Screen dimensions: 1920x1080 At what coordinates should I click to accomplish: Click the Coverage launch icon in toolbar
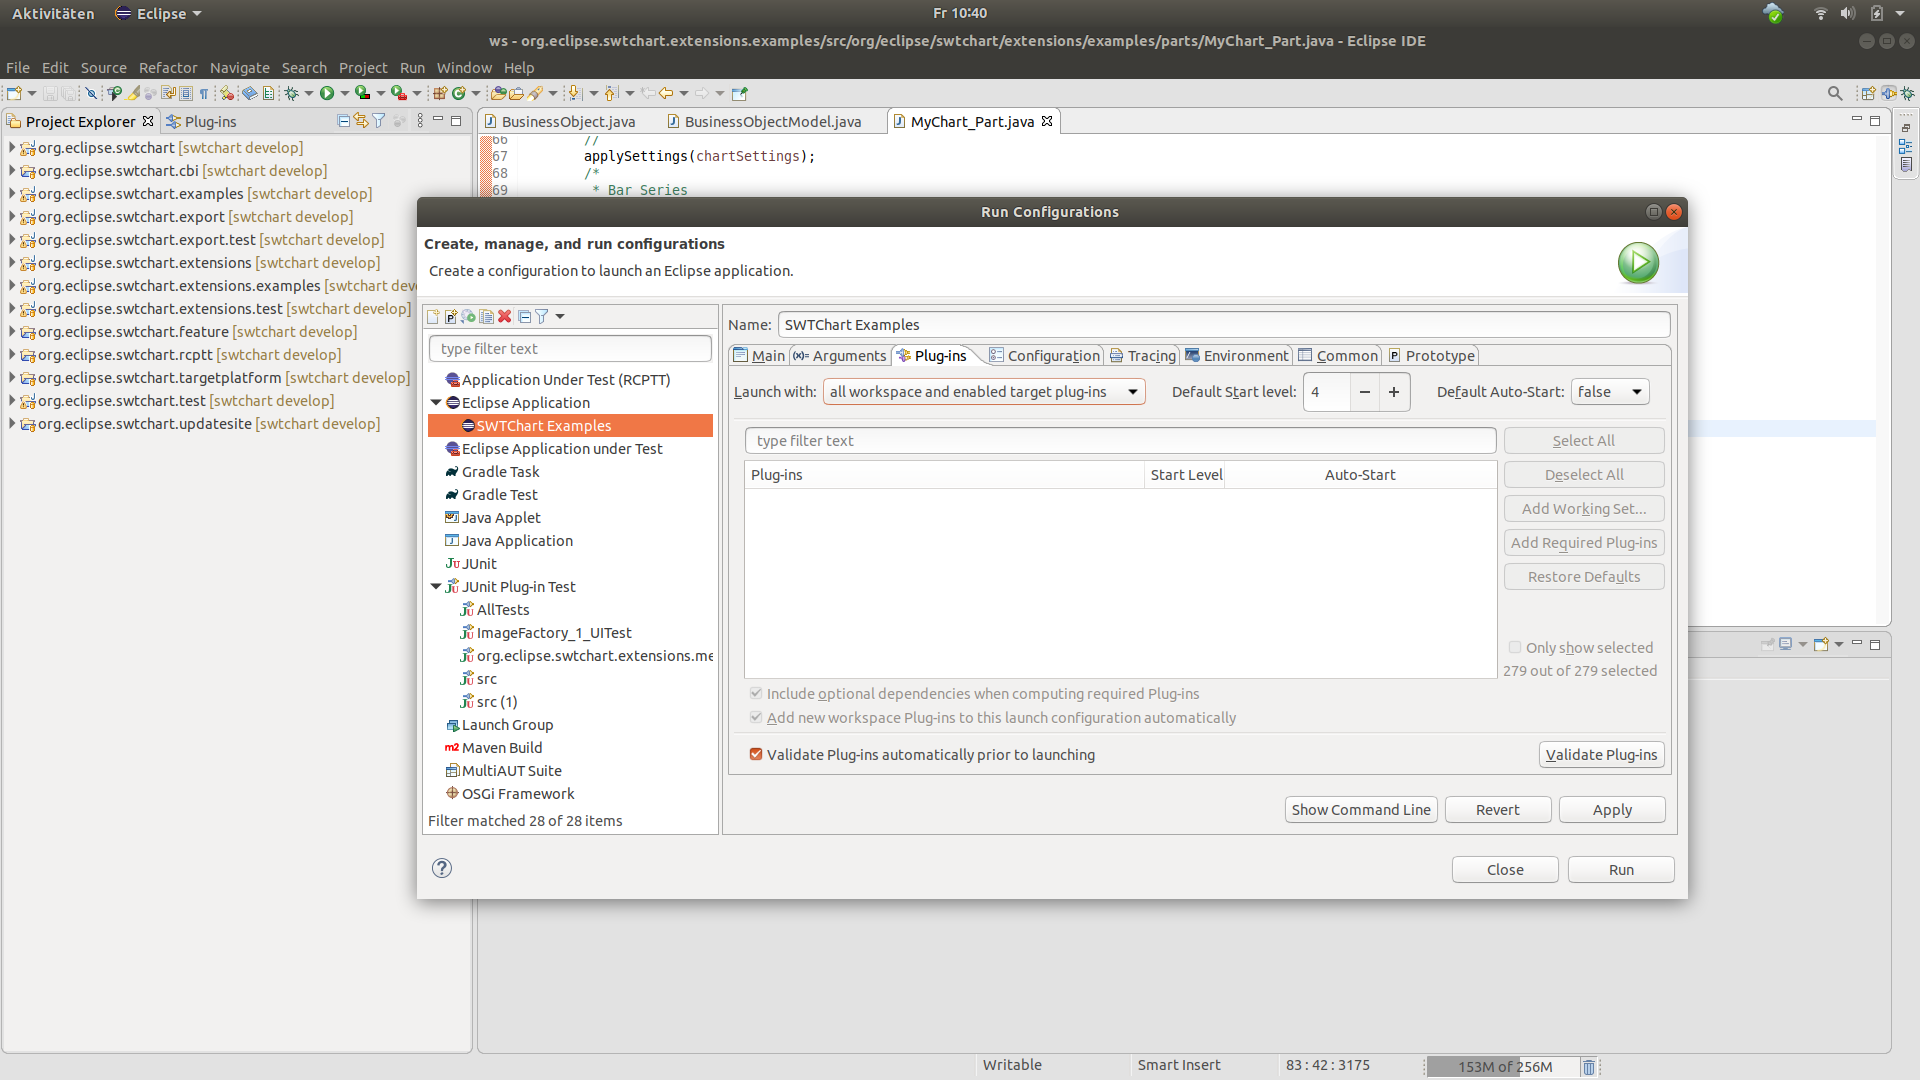362,93
